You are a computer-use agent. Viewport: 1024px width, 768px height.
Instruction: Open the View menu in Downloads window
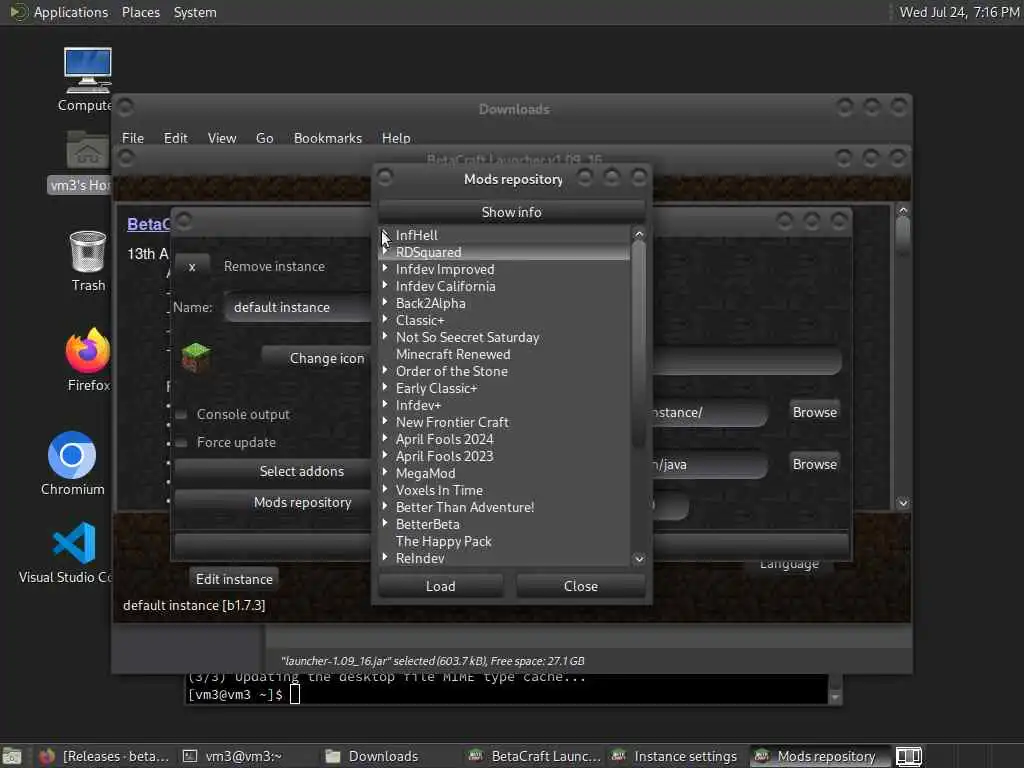tap(221, 138)
